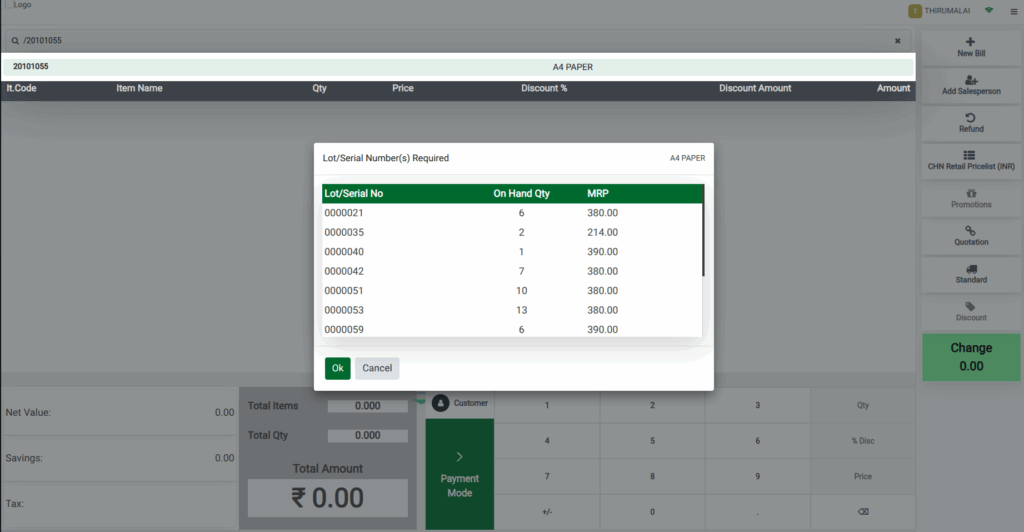Clear the search field with the x
This screenshot has width=1024, height=532.
[x=897, y=40]
